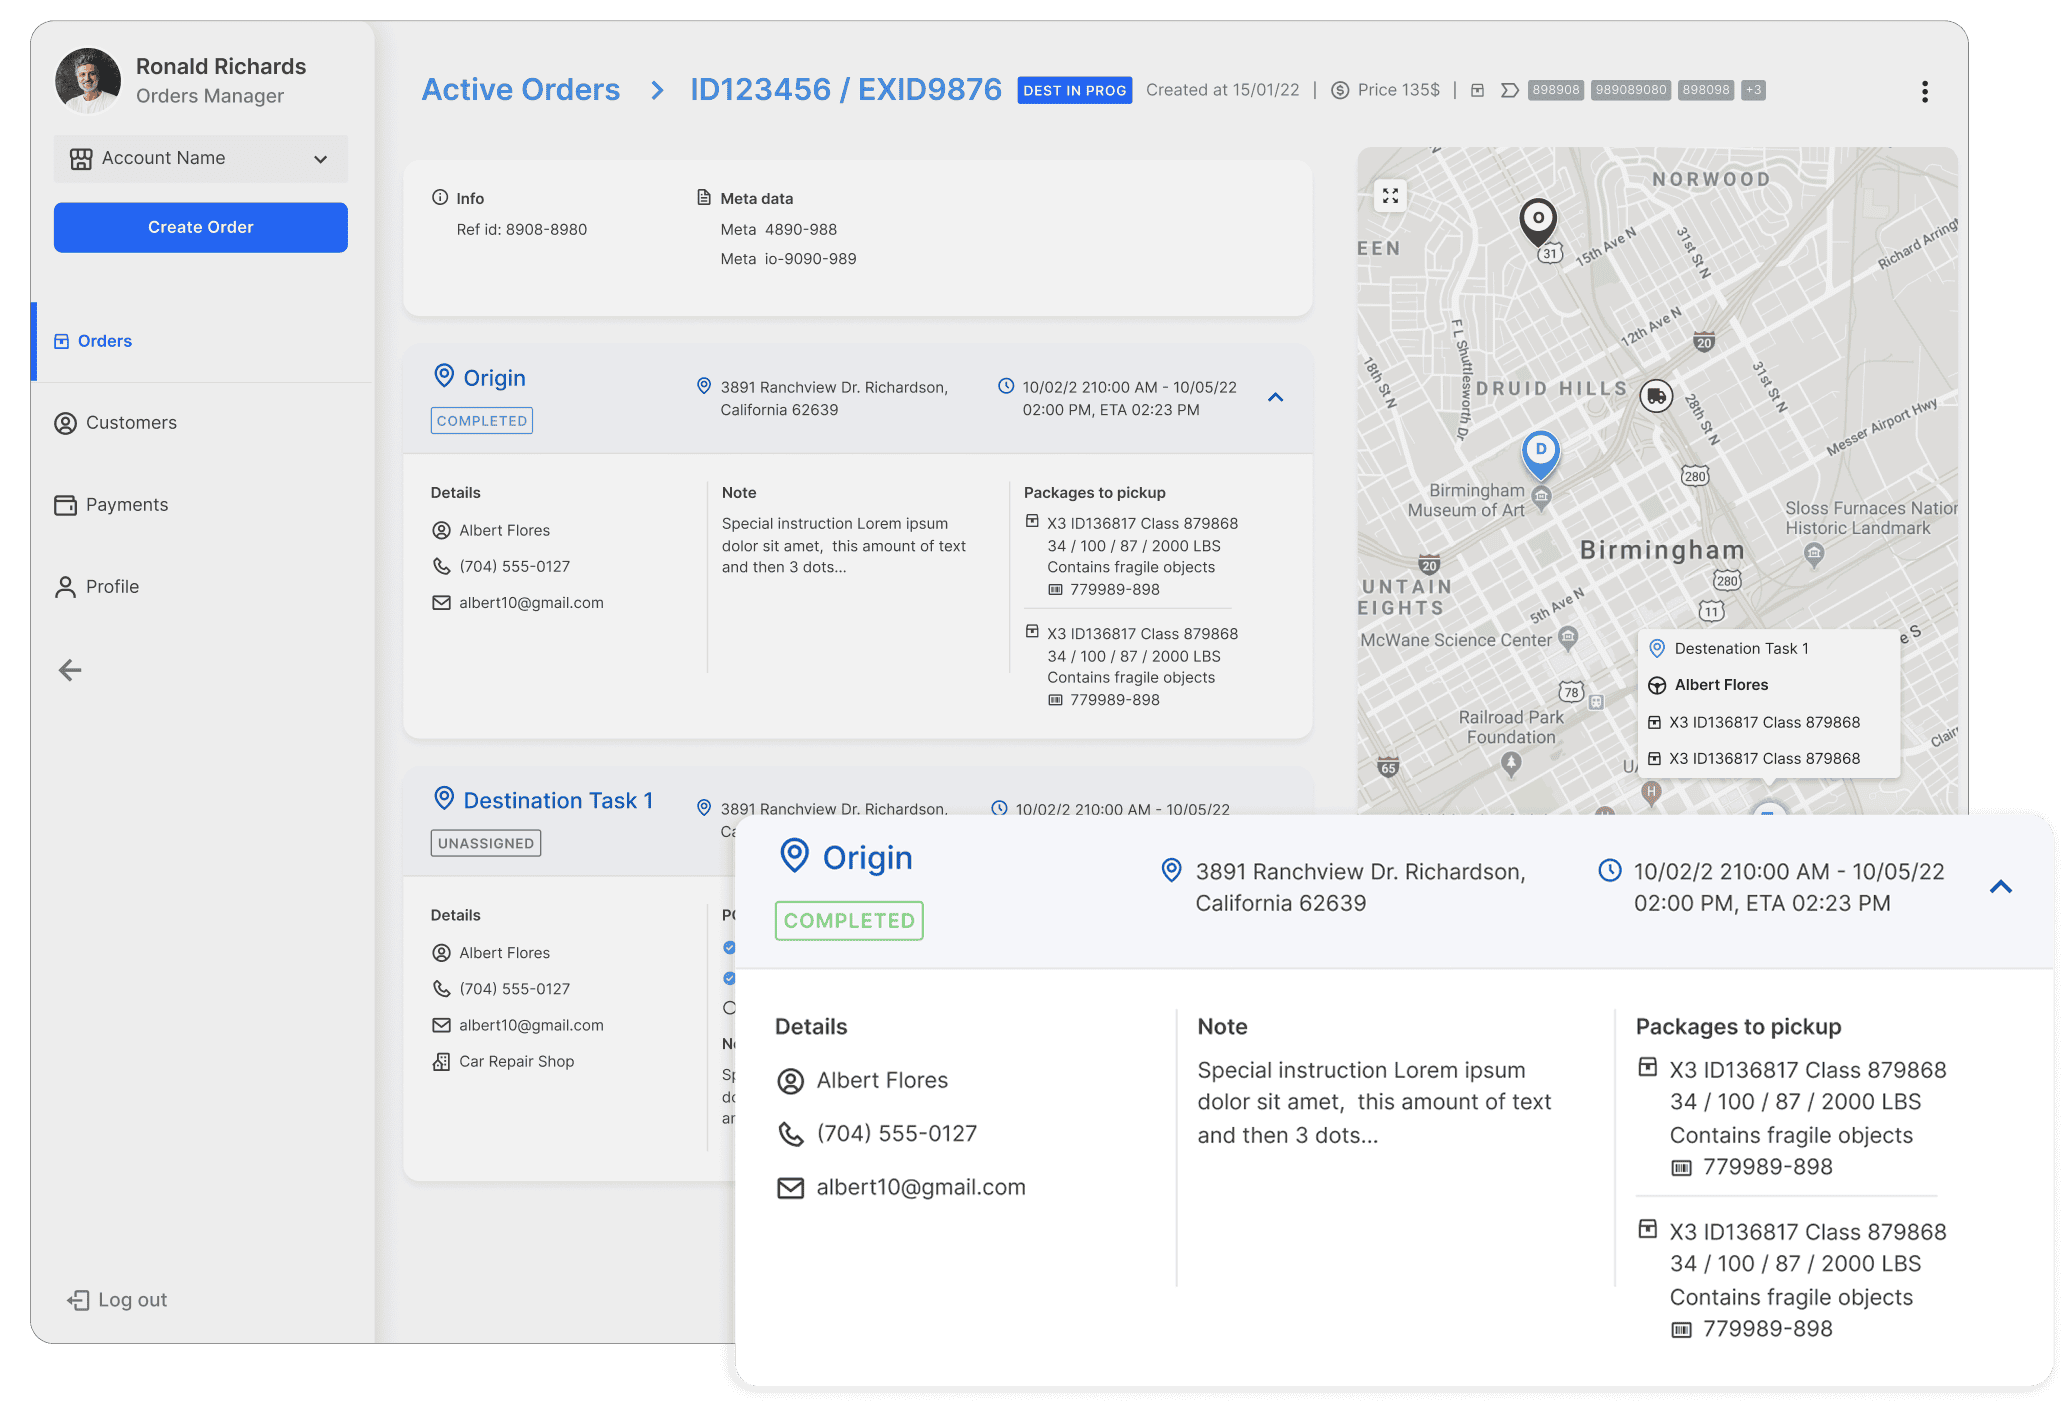Viewport: 2070px width, 1413px height.
Task: Click the email icon beside albert10@gmail.com in Origin
Action: [x=441, y=602]
